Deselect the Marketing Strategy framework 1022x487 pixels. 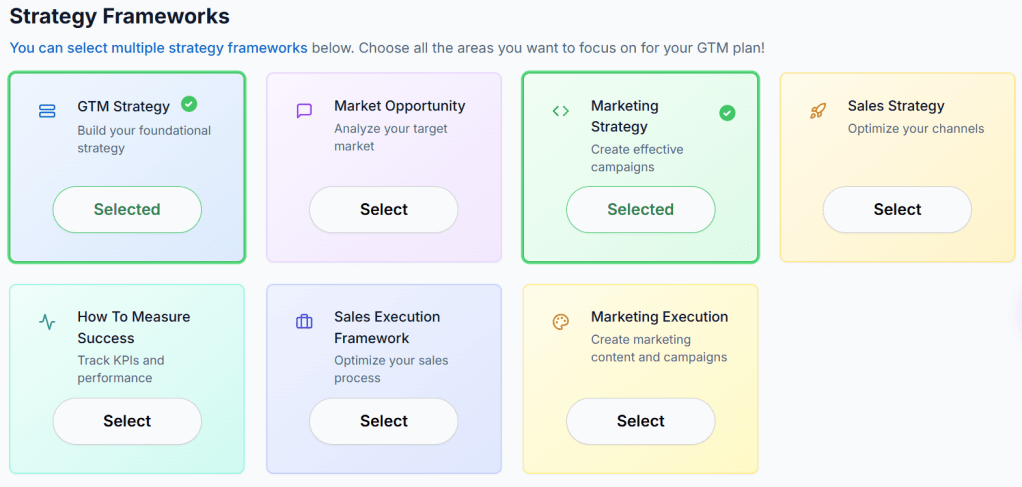pos(641,210)
